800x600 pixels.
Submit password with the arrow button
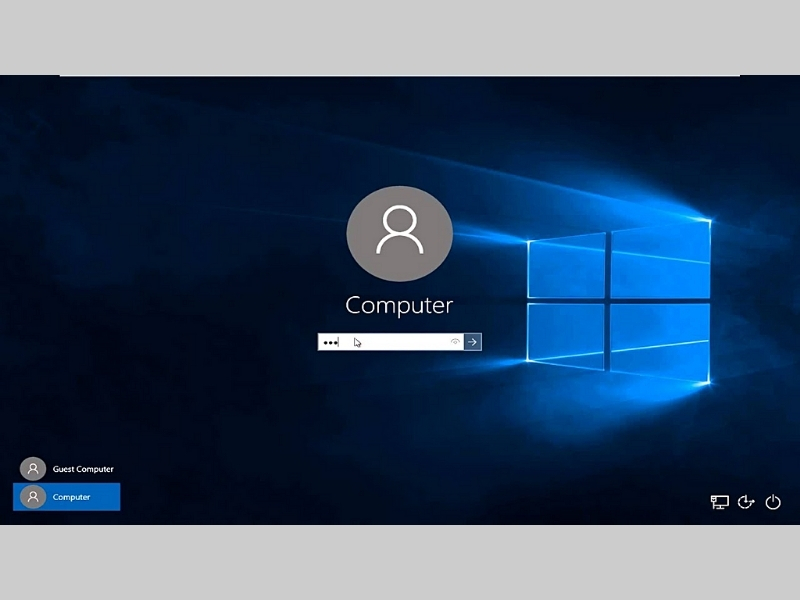pyautogui.click(x=472, y=342)
